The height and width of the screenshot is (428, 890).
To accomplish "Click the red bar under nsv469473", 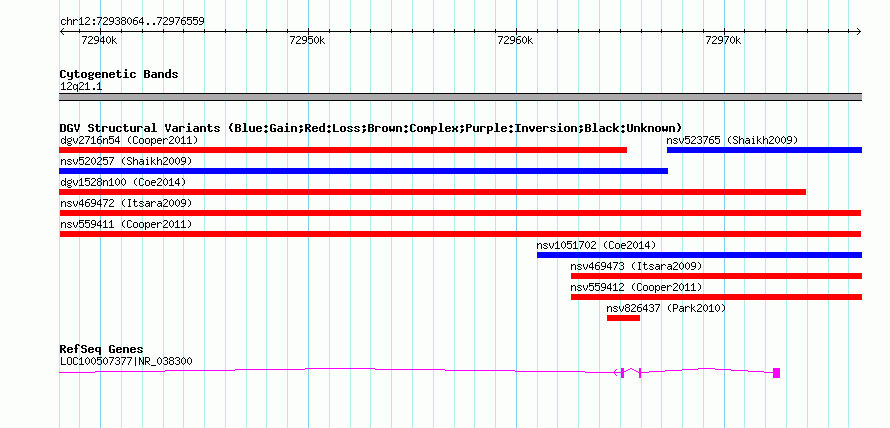I will [716, 276].
